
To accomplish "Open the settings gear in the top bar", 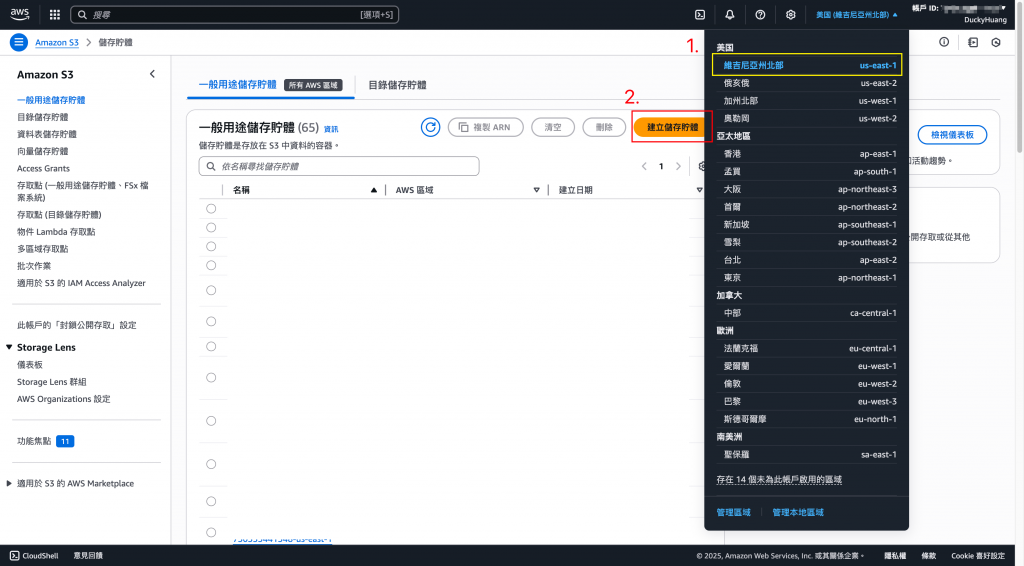I will click(790, 14).
